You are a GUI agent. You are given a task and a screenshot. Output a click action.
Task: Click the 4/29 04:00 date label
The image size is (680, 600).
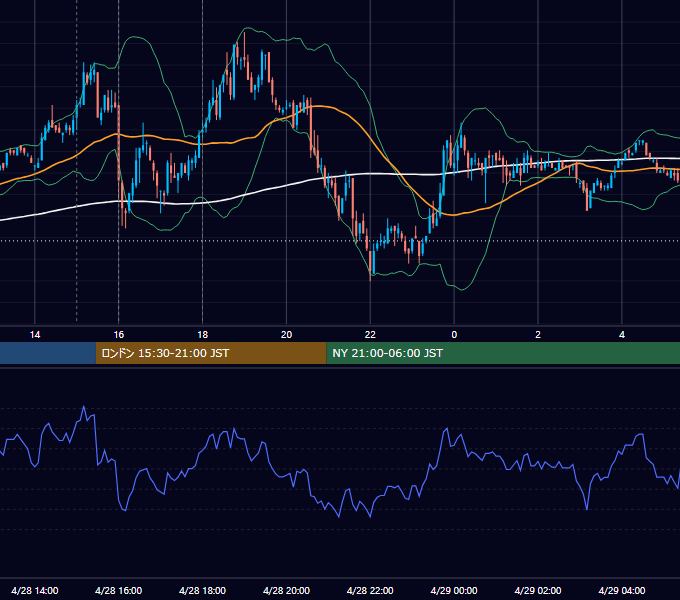(x=622, y=590)
